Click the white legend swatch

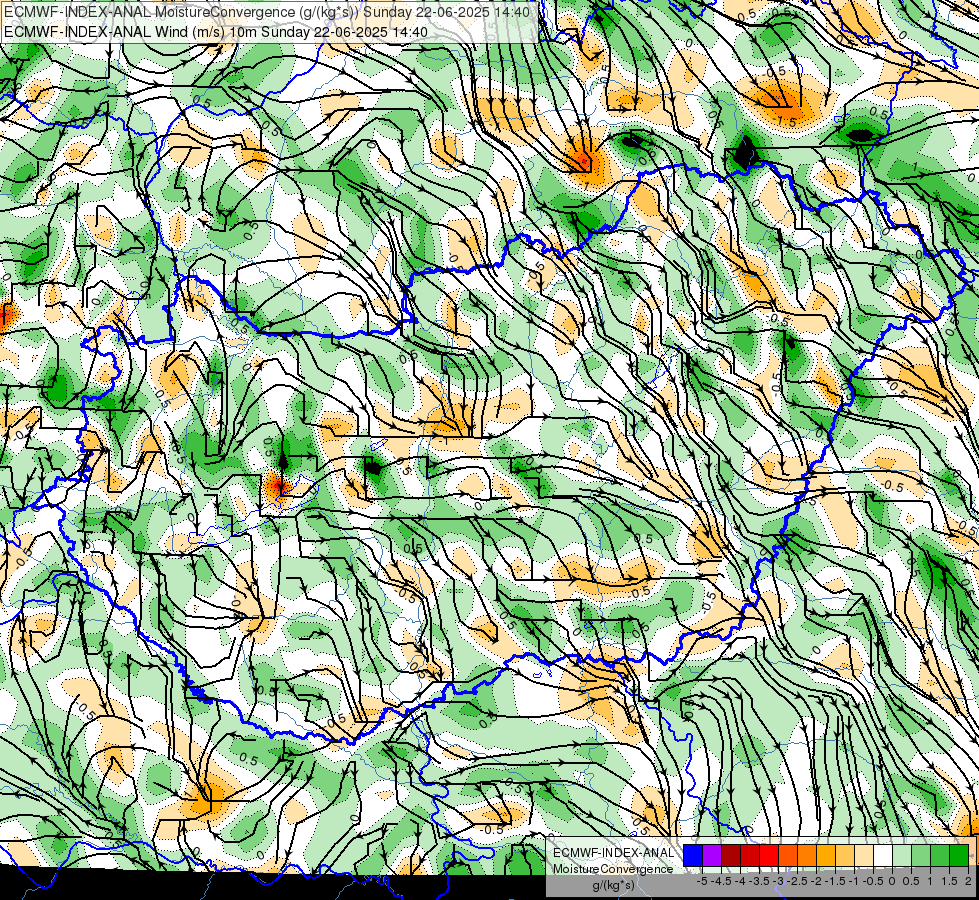coord(883,856)
